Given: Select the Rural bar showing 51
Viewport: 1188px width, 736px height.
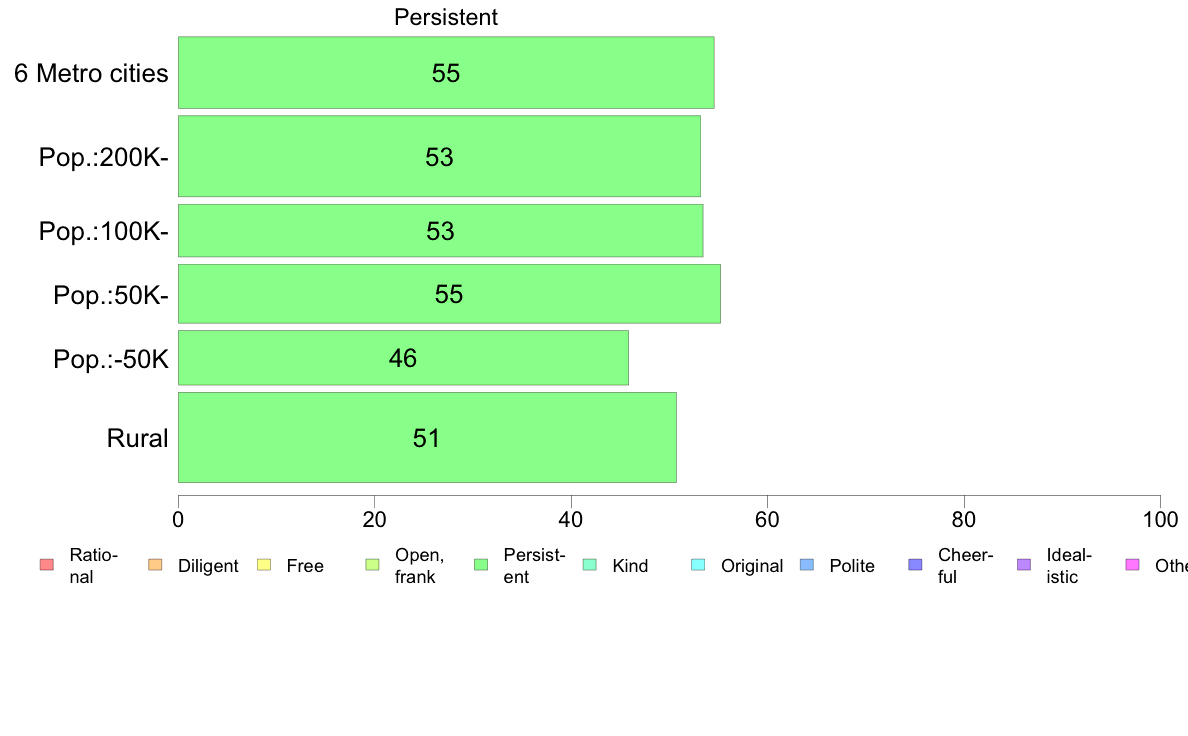Looking at the screenshot, I should pos(427,437).
